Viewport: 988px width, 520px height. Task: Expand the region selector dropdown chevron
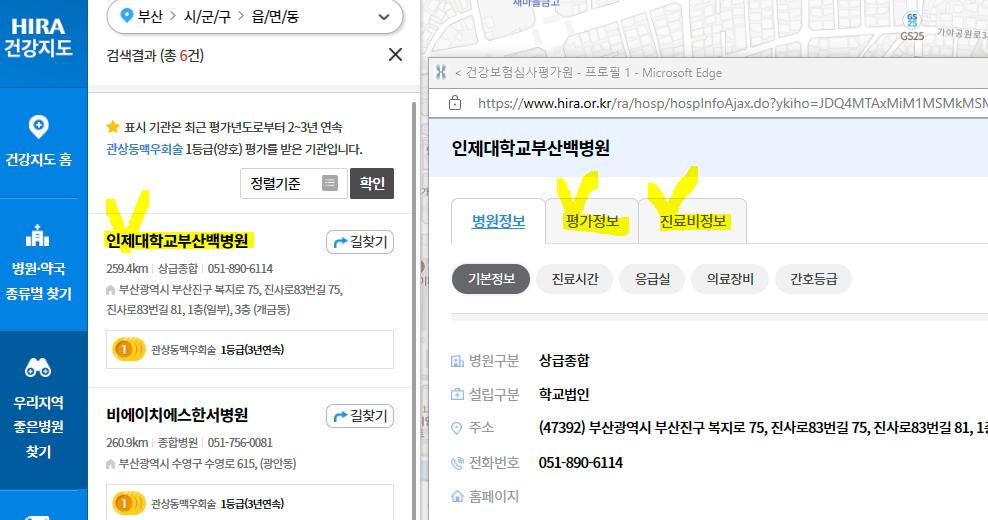click(x=384, y=17)
